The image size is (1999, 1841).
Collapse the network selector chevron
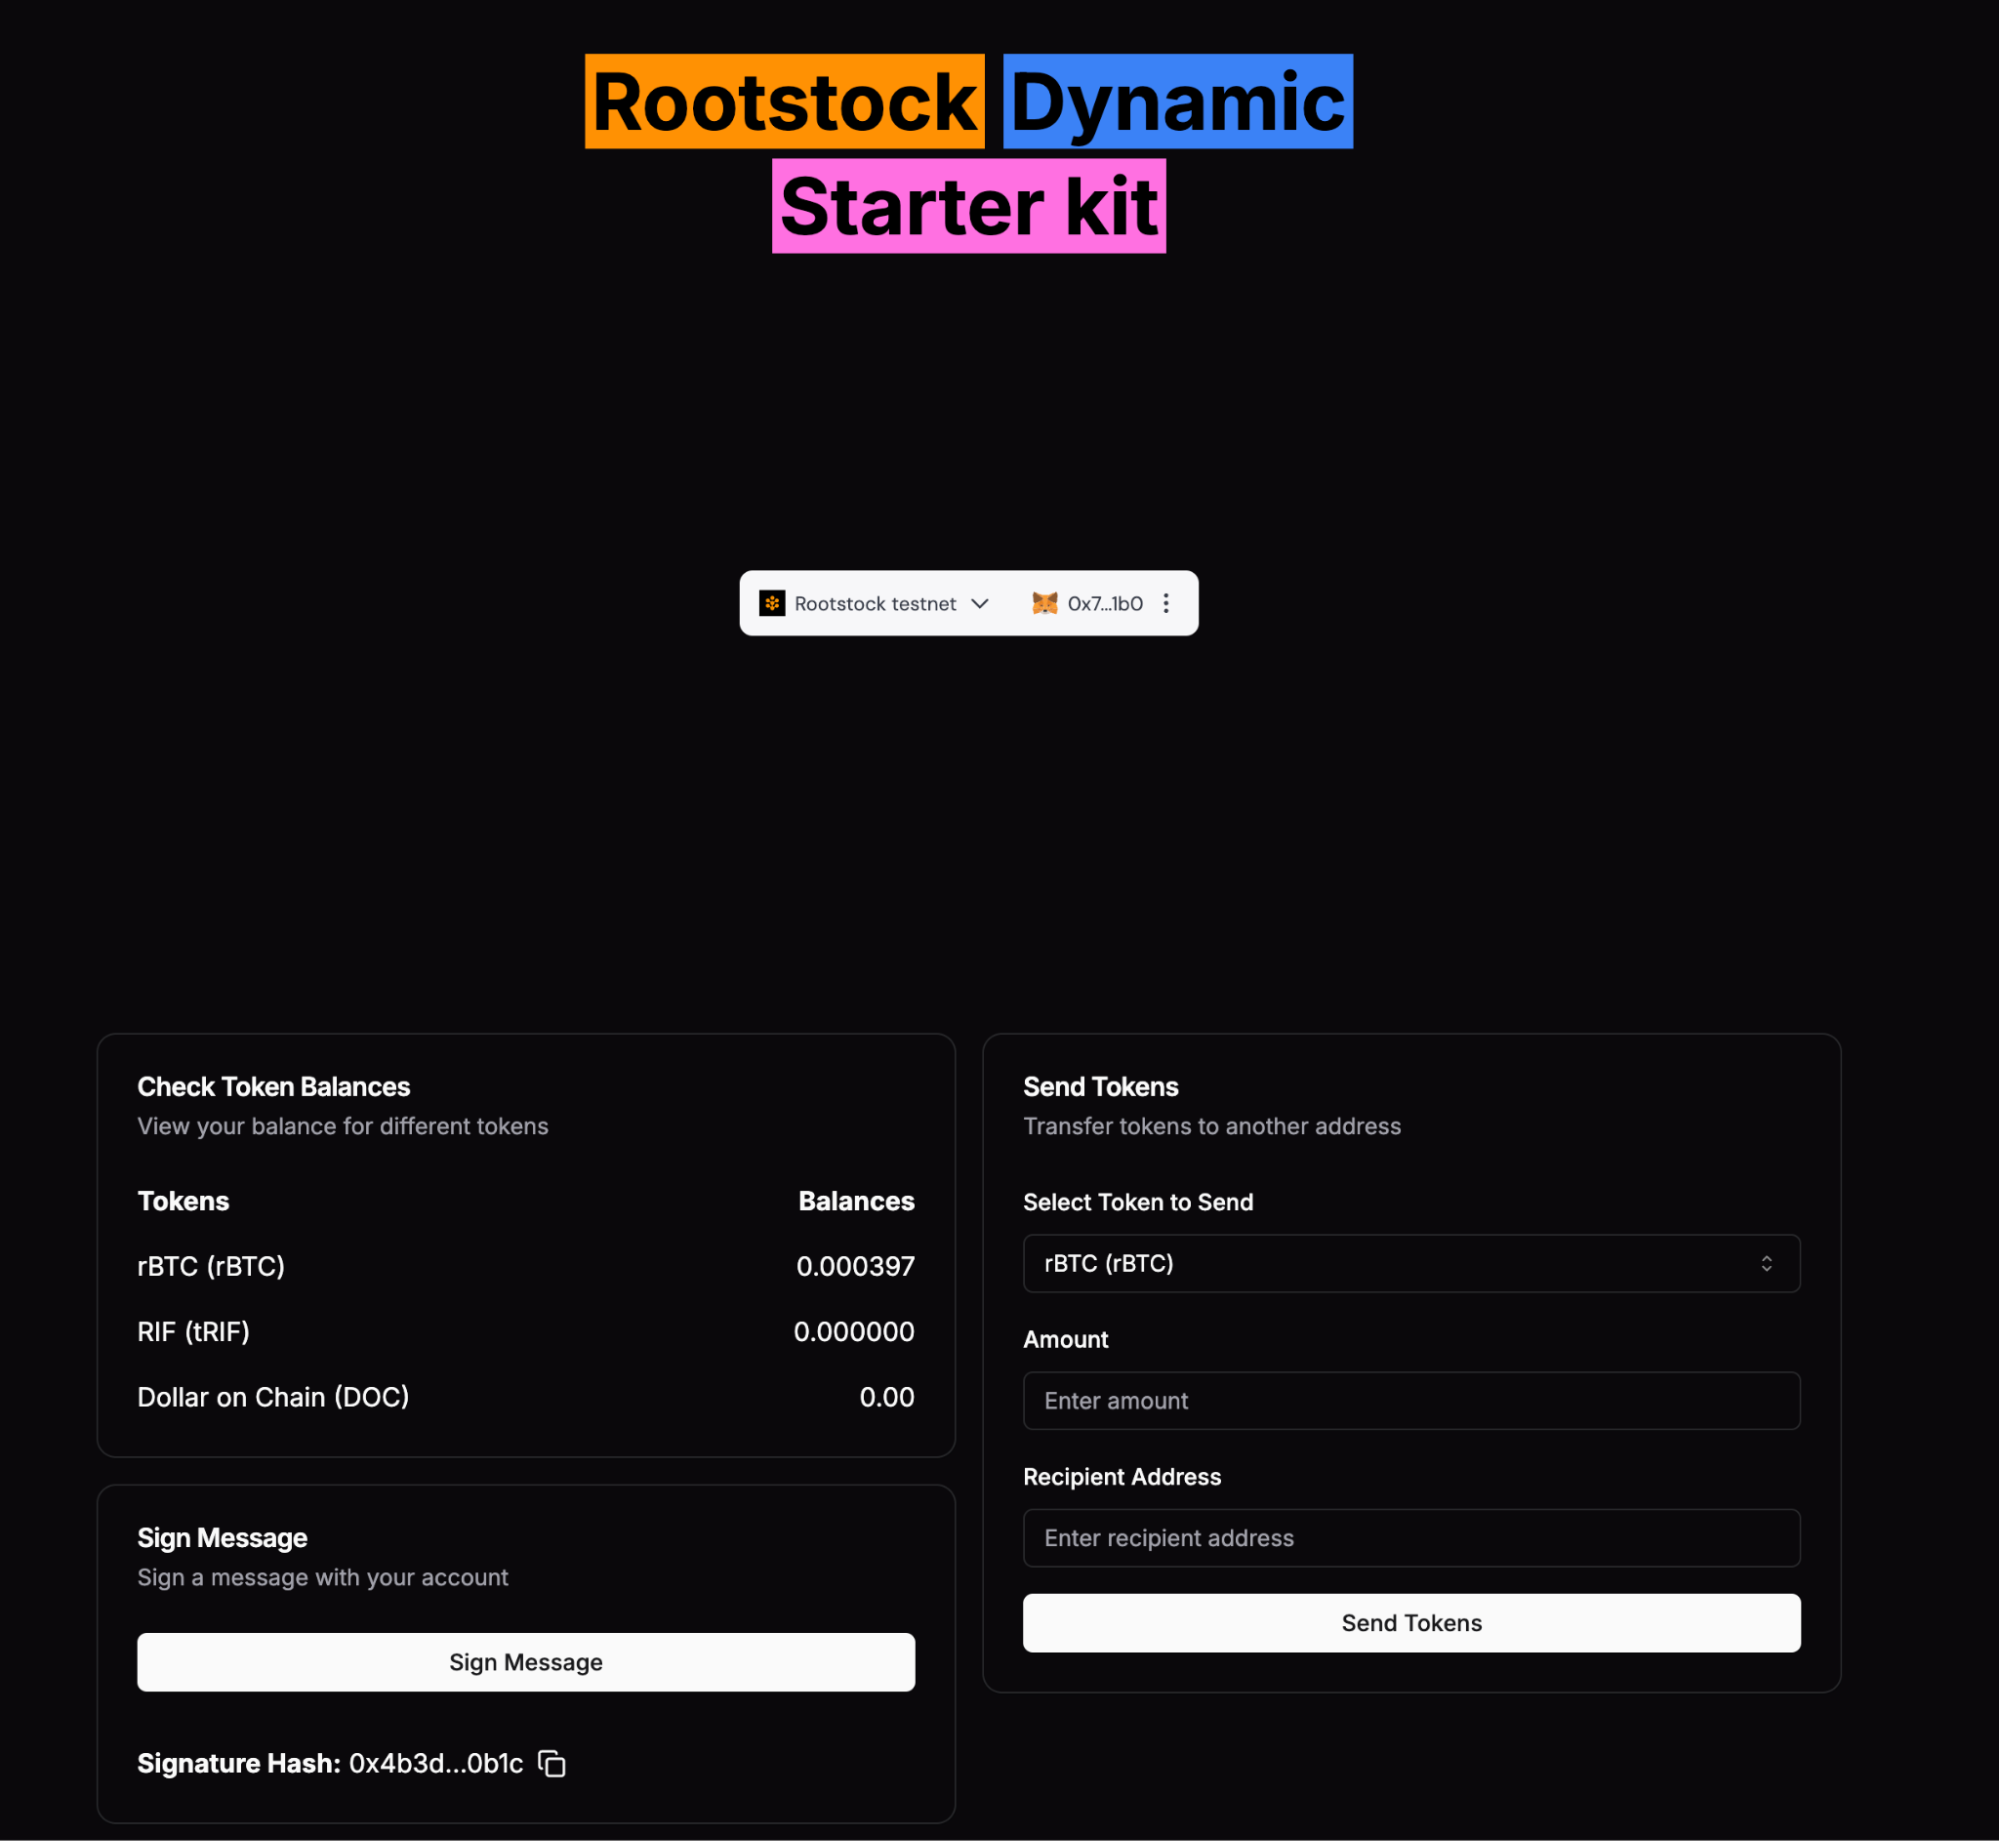pos(980,603)
